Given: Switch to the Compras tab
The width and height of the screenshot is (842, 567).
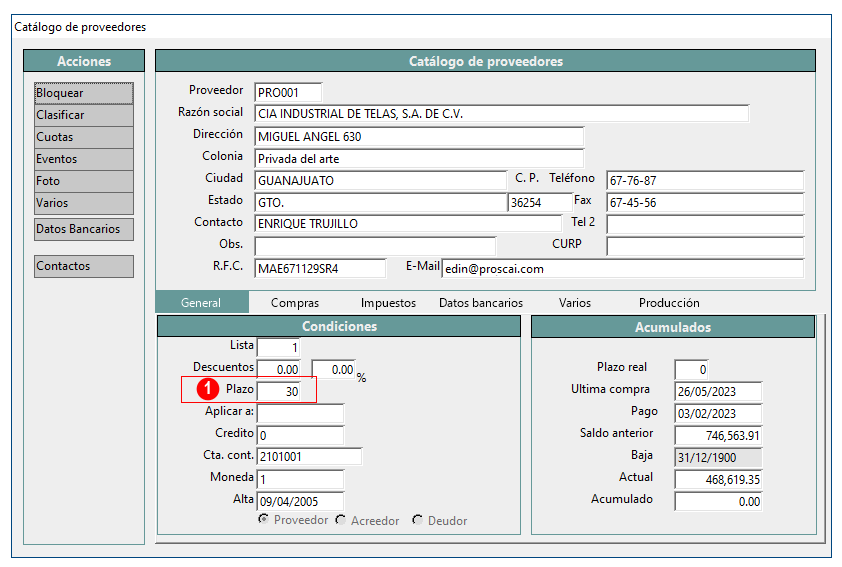Looking at the screenshot, I should click(x=295, y=303).
